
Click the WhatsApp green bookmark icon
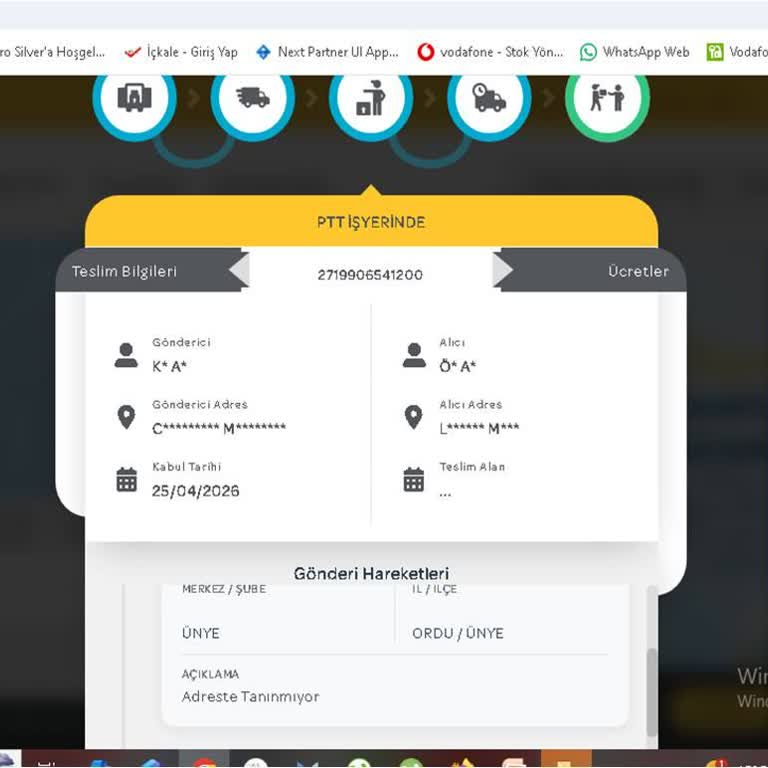tap(588, 52)
